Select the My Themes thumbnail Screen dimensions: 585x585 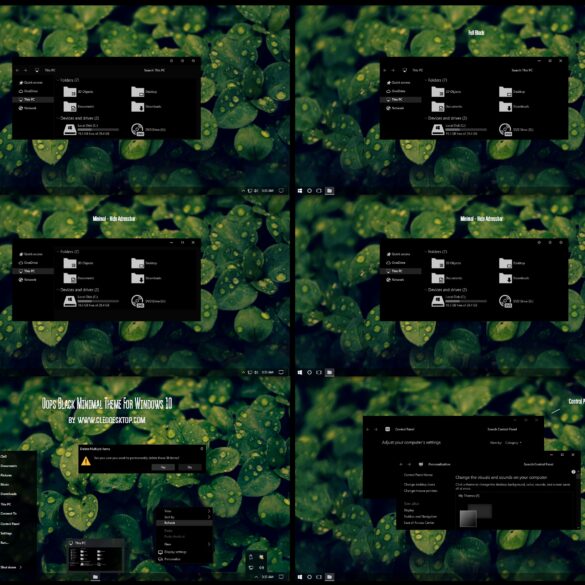pos(476,515)
